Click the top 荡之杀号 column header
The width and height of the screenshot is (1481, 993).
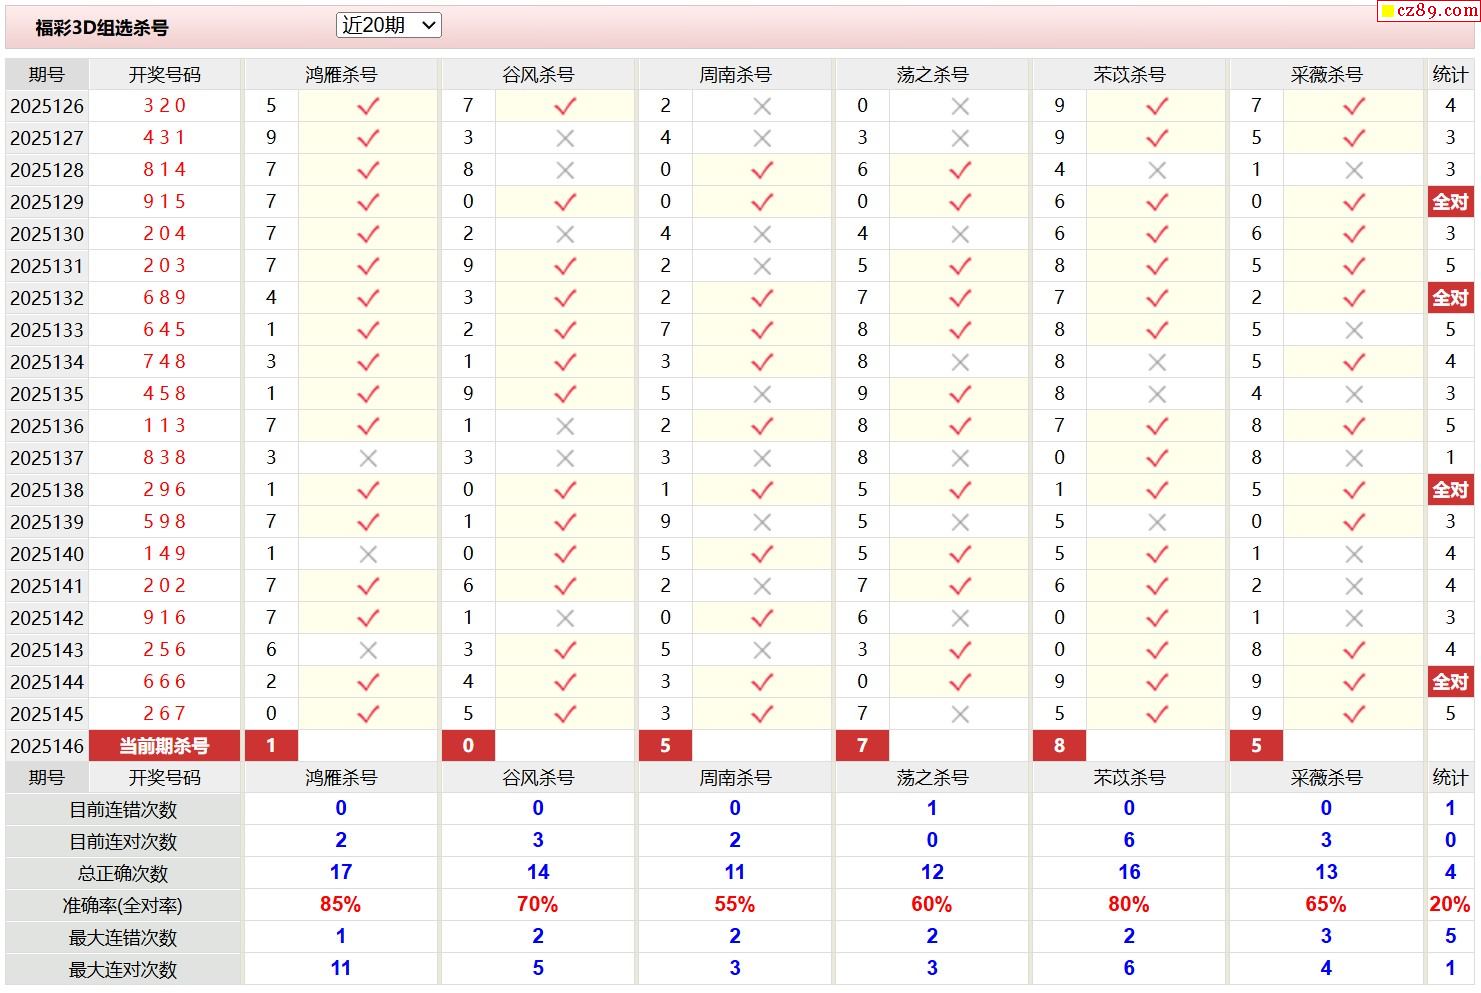932,74
